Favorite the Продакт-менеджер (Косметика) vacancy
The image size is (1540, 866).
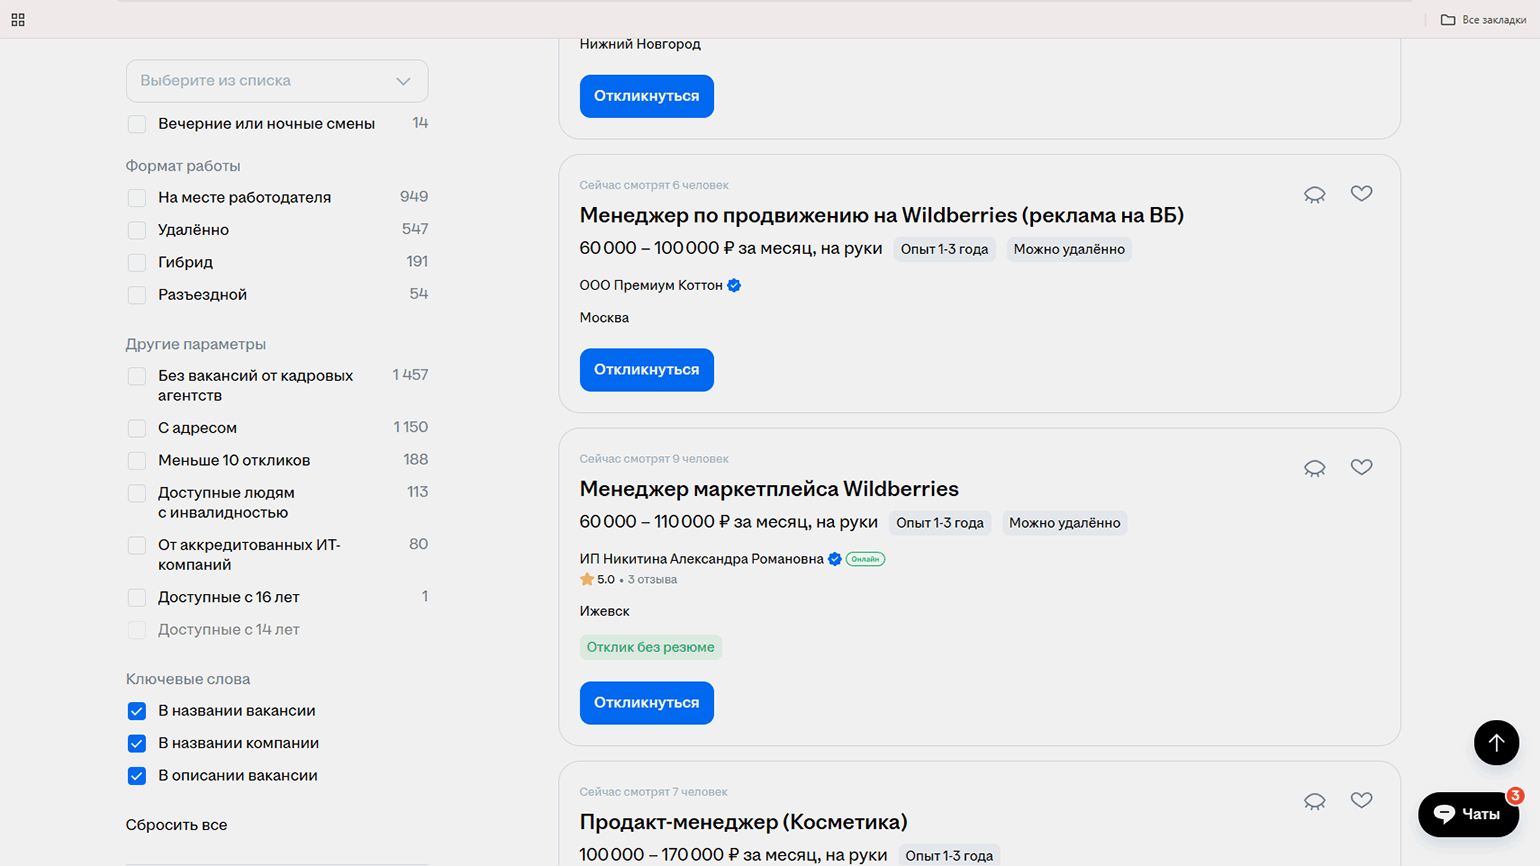tap(1361, 800)
